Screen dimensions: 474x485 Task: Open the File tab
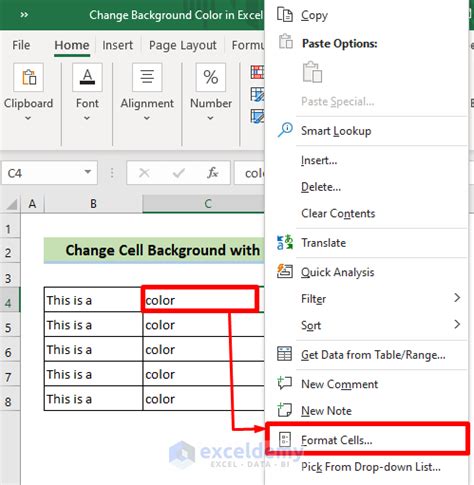(x=21, y=45)
